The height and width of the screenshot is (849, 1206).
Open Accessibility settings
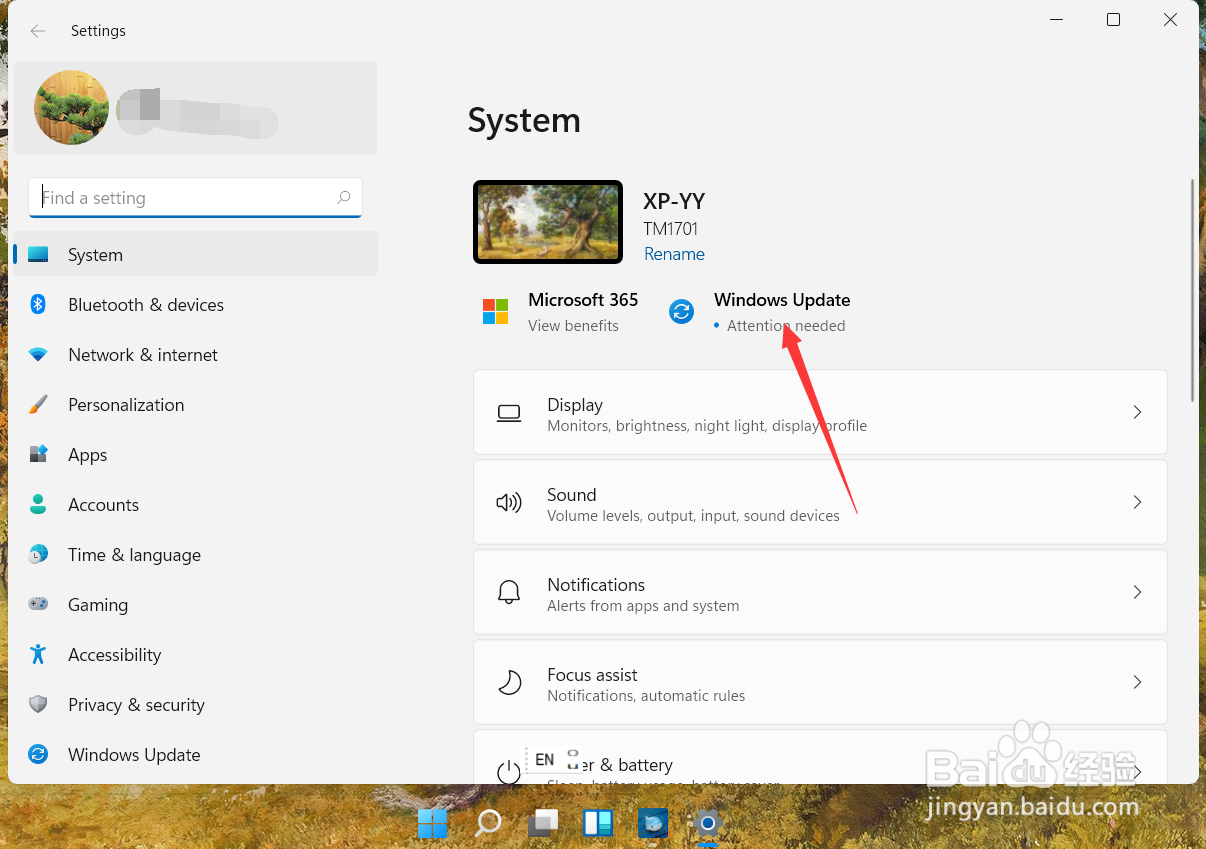196,655
